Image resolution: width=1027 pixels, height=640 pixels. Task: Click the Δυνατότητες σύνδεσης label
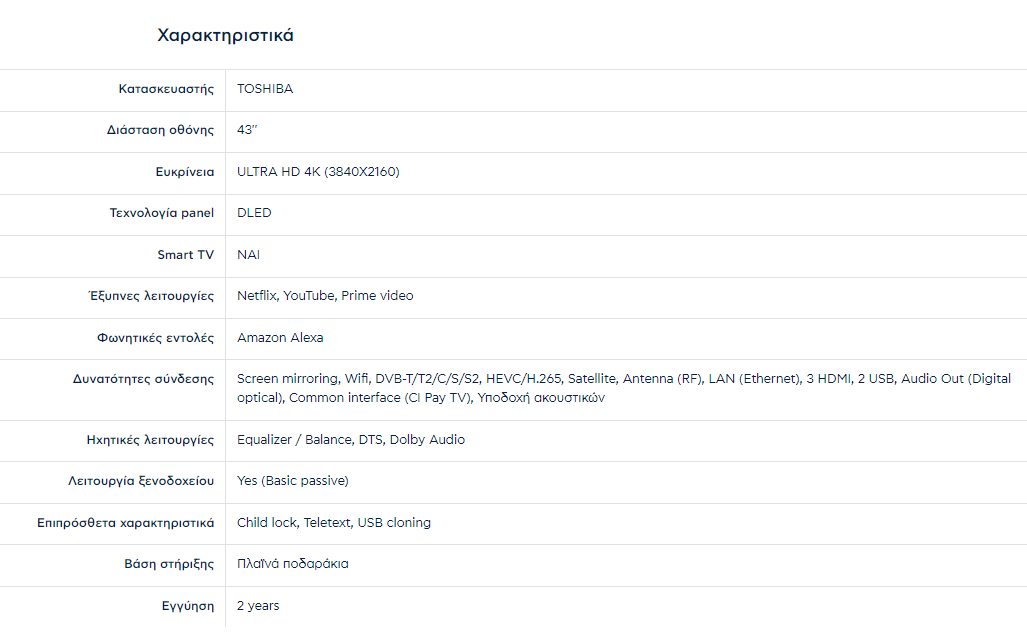click(143, 379)
